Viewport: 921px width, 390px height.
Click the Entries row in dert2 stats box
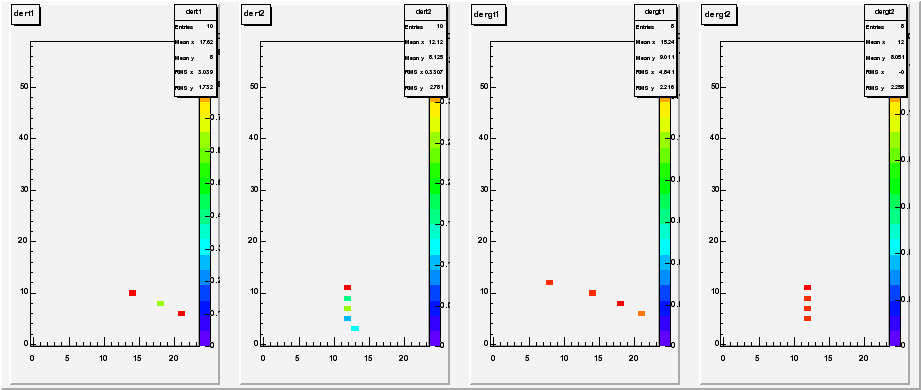pyautogui.click(x=425, y=26)
